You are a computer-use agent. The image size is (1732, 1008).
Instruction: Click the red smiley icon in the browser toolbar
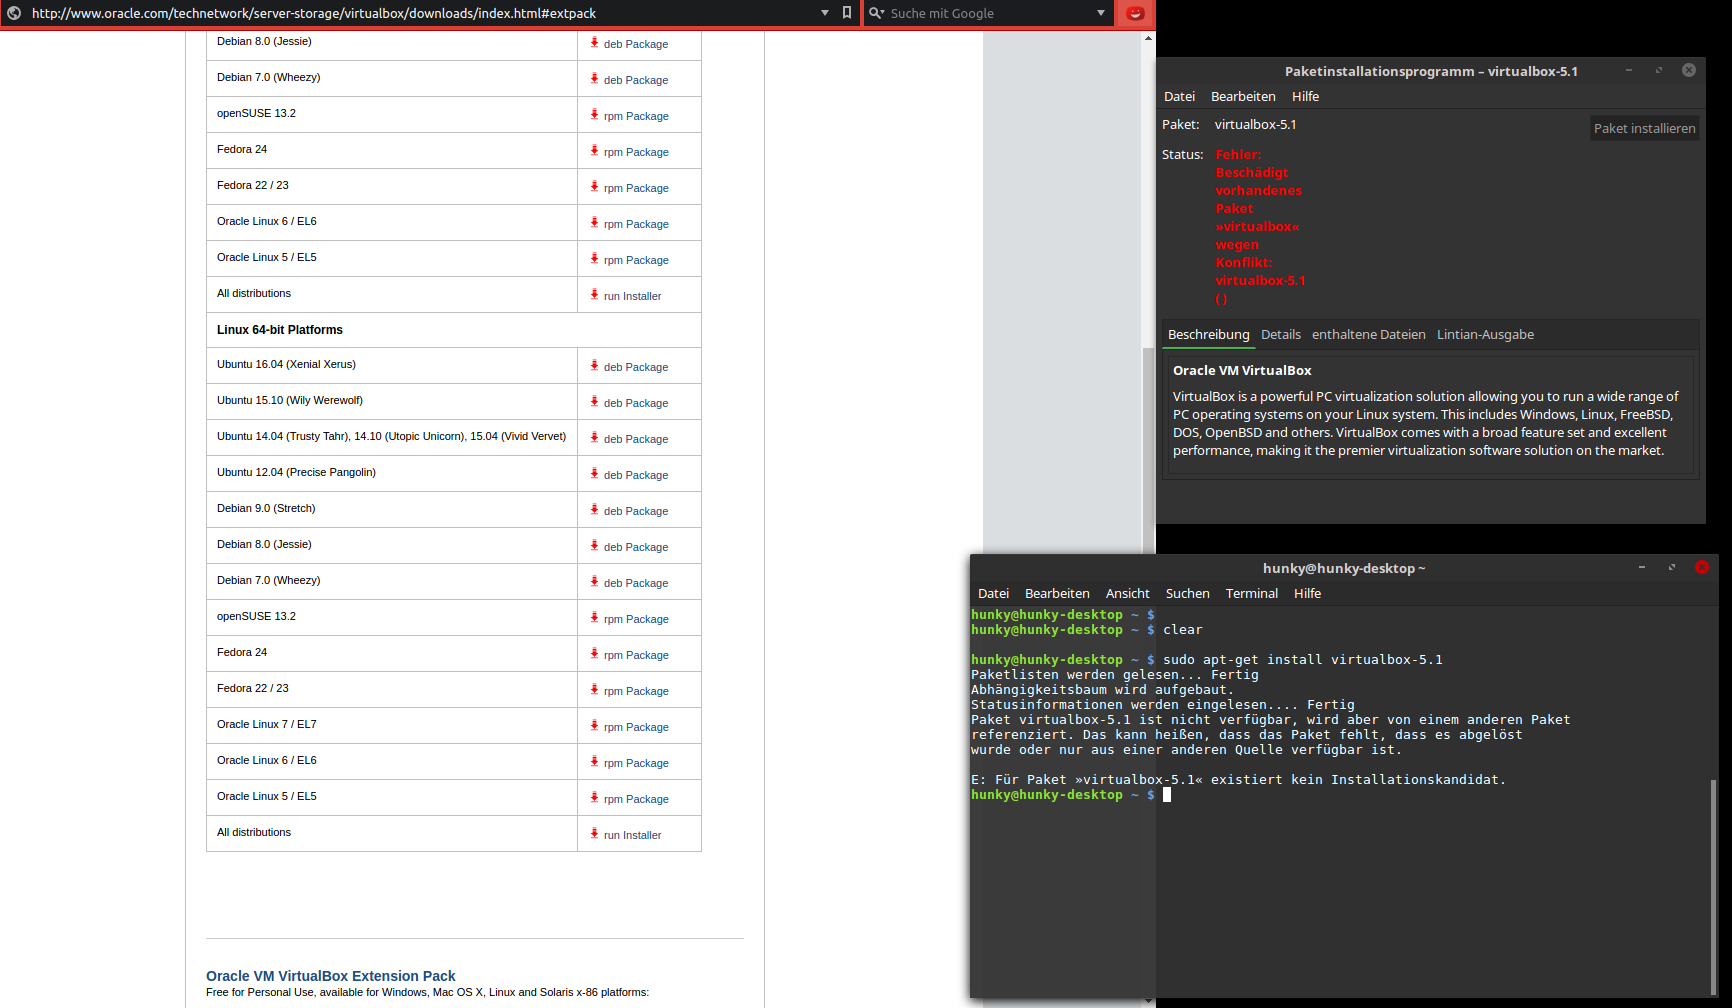pyautogui.click(x=1135, y=13)
